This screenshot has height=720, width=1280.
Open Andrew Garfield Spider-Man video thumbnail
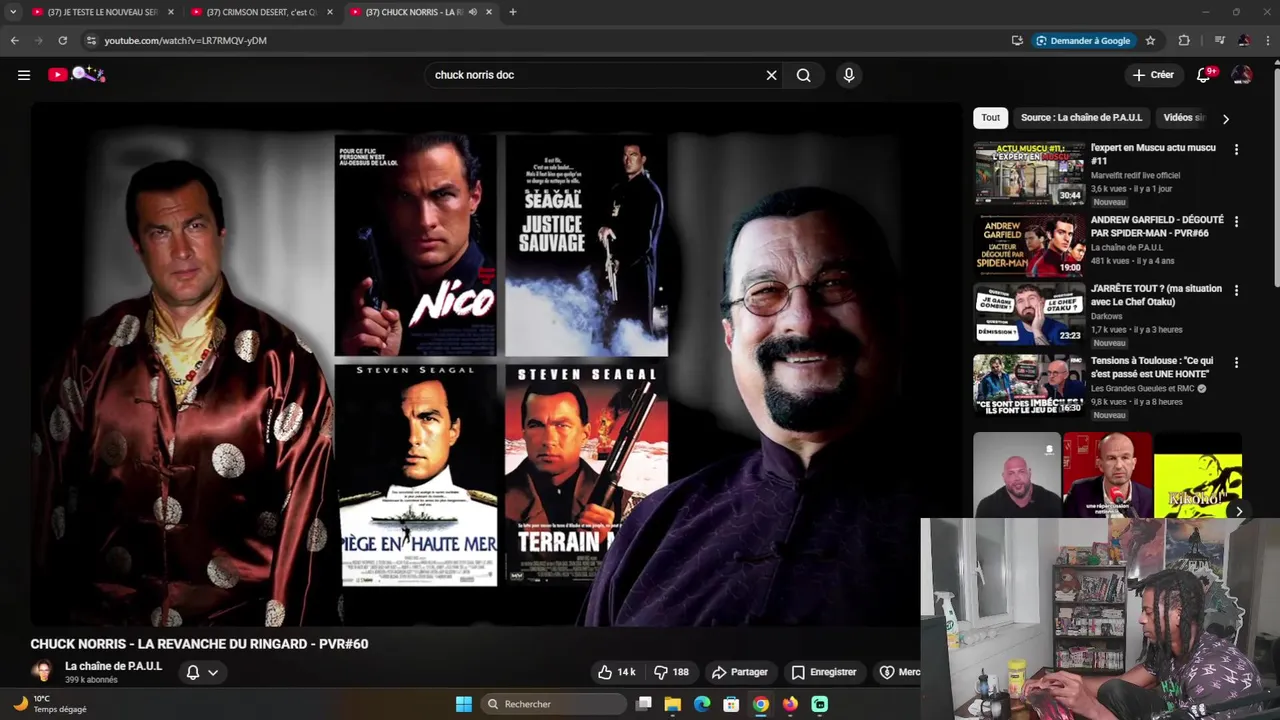1029,245
